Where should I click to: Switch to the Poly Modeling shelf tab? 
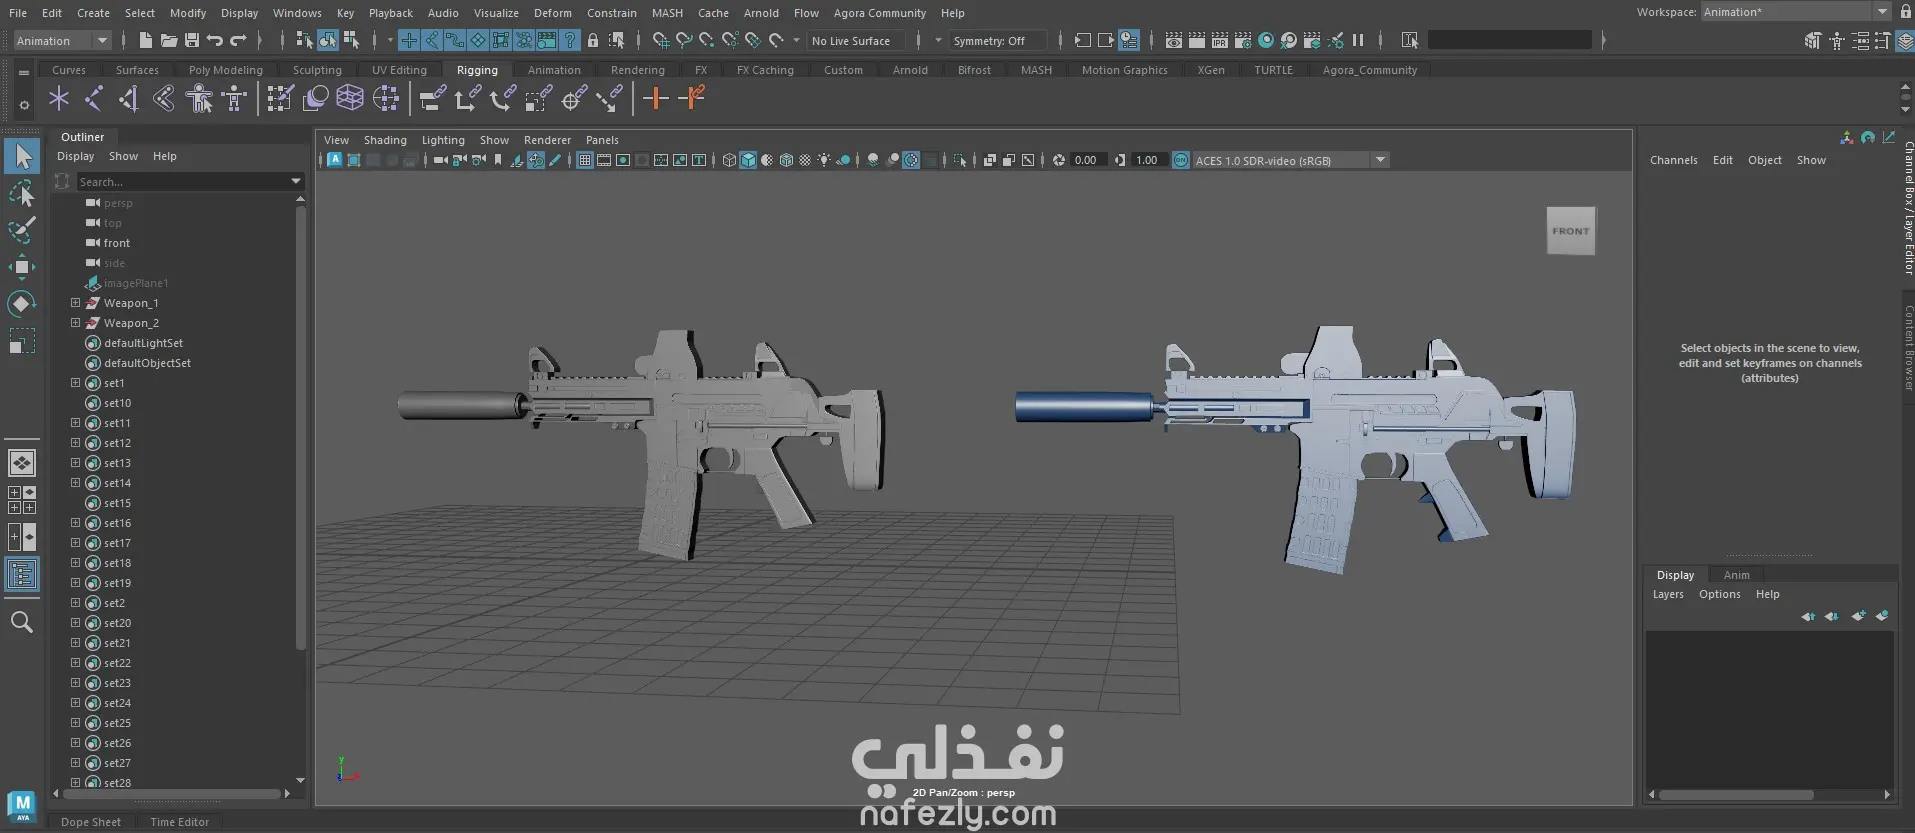coord(226,70)
